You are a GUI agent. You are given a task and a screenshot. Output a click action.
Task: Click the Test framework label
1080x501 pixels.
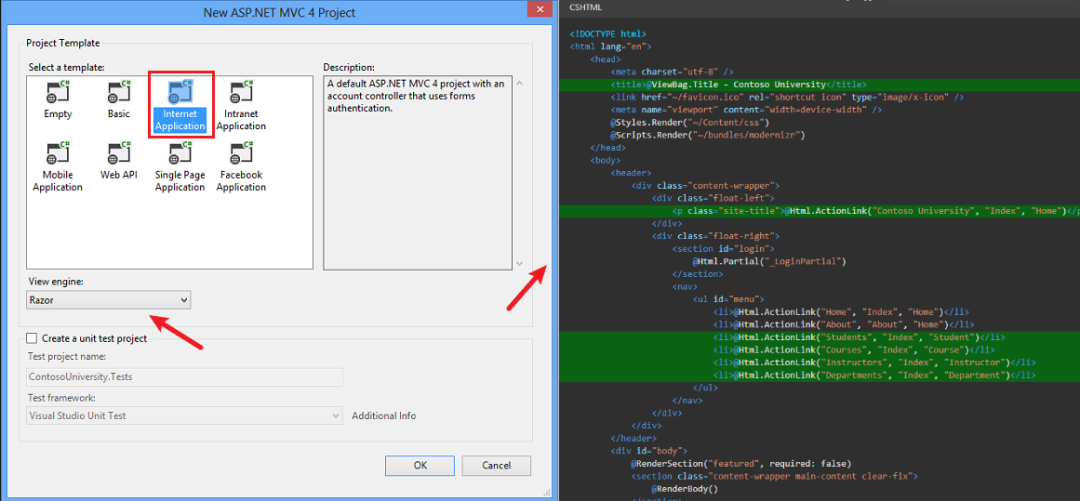tap(62, 398)
